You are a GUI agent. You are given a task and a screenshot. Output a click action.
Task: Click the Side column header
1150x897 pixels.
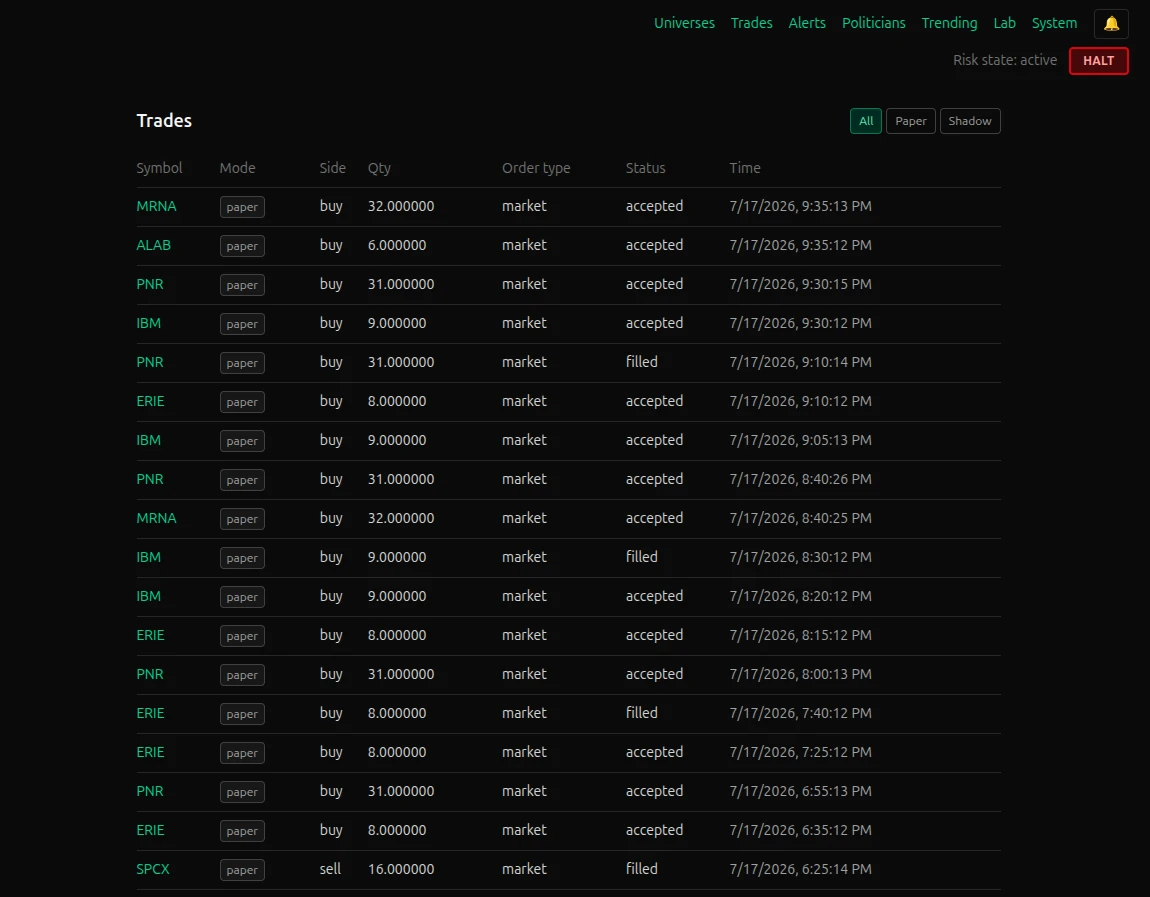click(332, 168)
